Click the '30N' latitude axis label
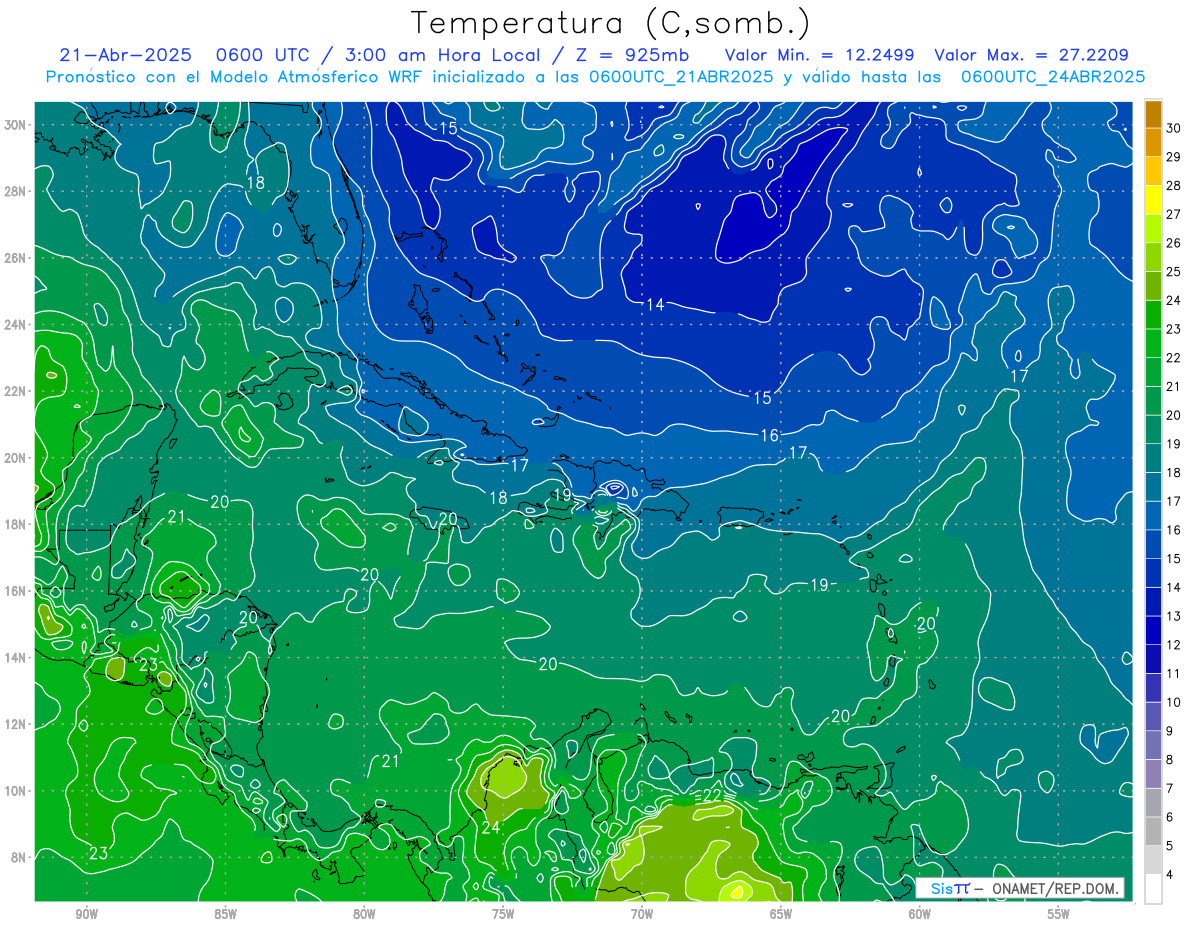1200x927 pixels. click(17, 125)
